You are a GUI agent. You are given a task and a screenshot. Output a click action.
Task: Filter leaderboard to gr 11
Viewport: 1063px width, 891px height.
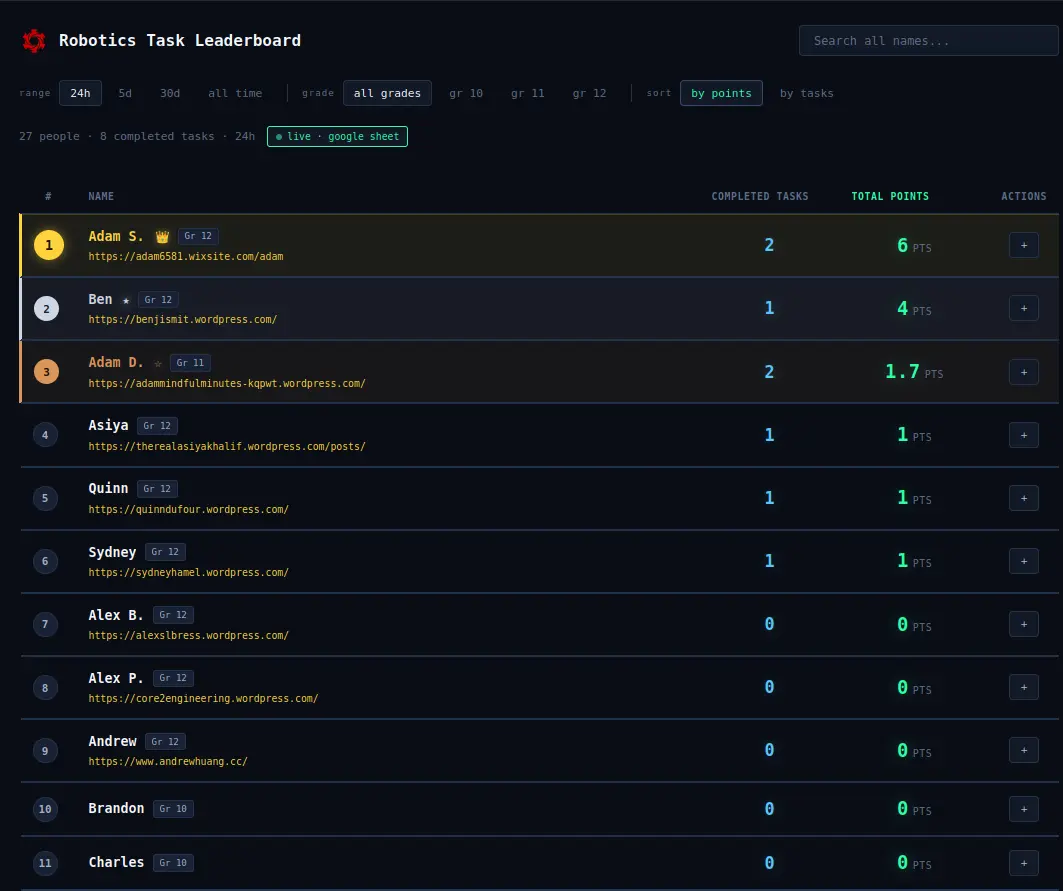click(x=528, y=93)
